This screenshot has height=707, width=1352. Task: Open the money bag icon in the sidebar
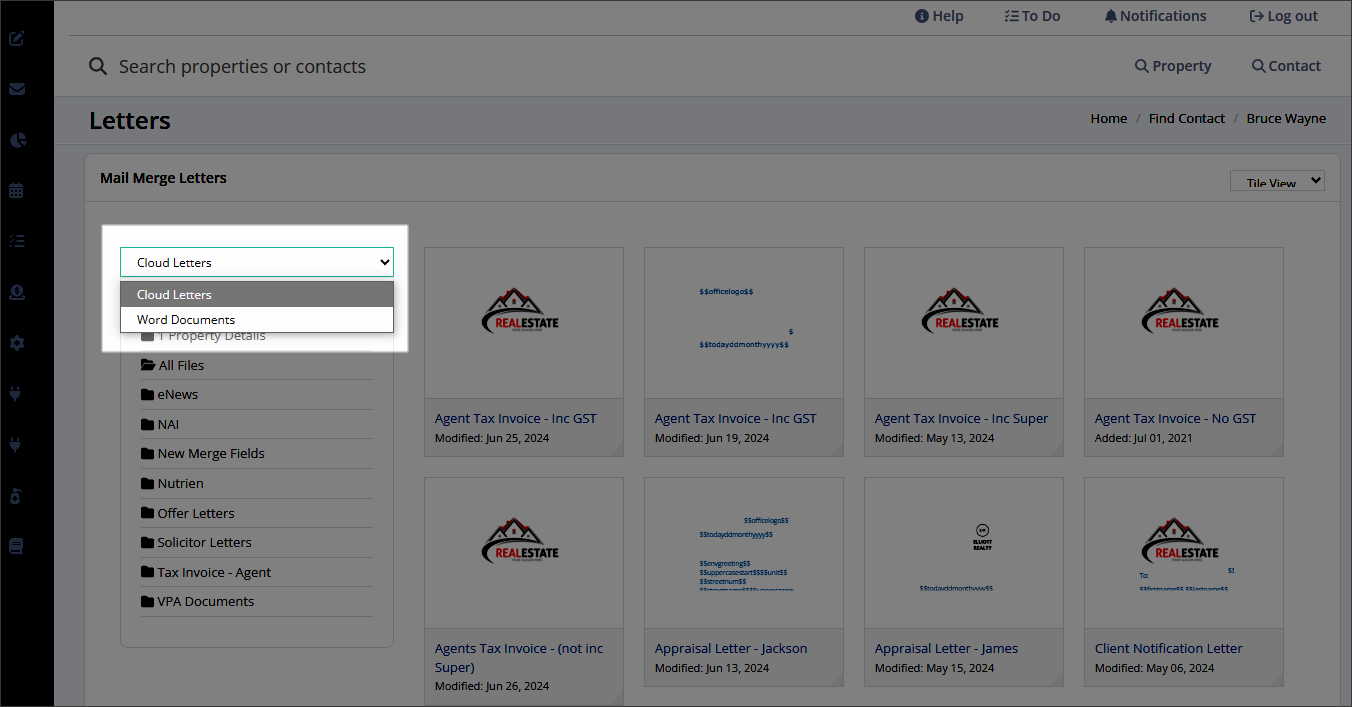click(x=17, y=495)
